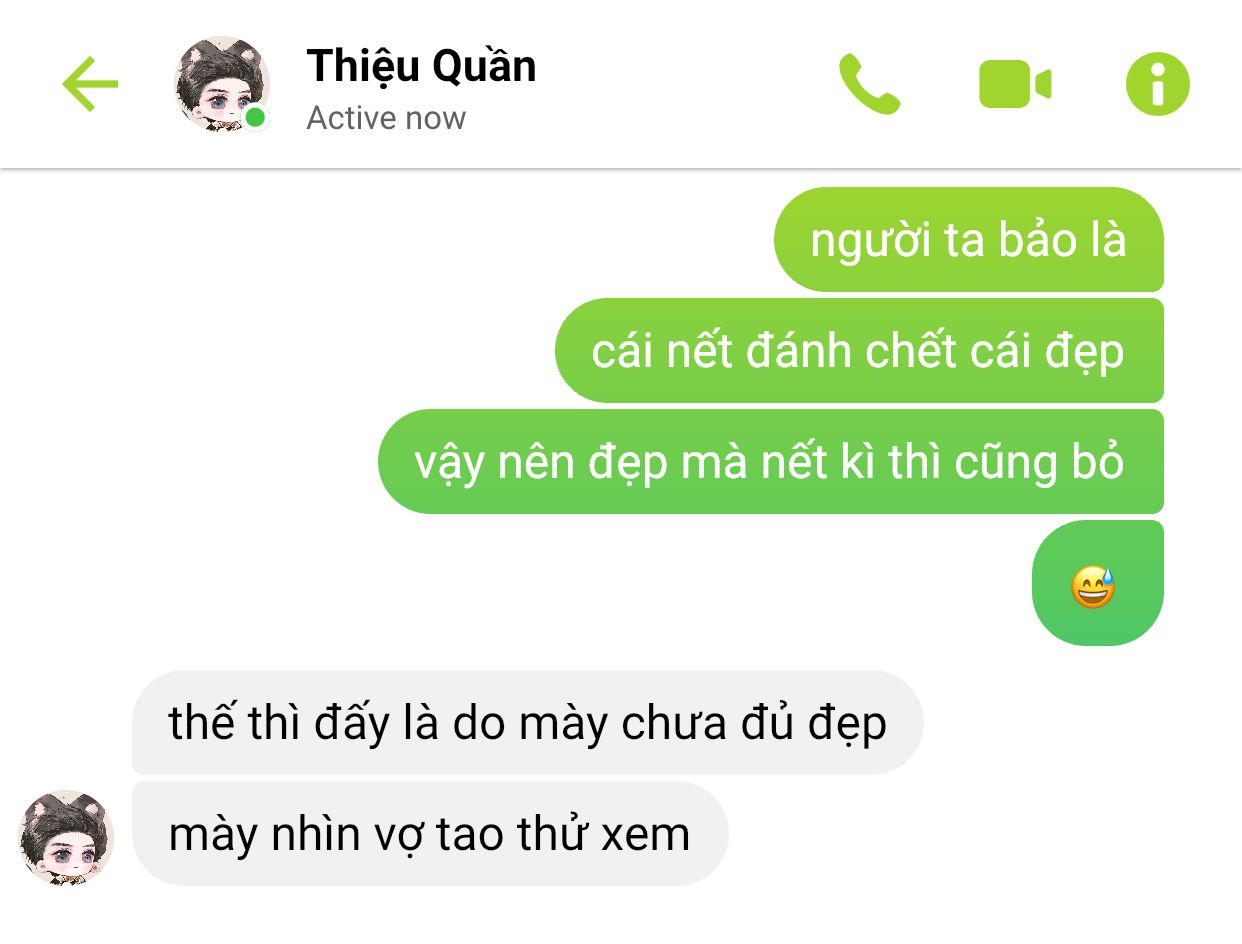Open the contact's header profile picture
This screenshot has height=944, width=1242.
point(221,84)
